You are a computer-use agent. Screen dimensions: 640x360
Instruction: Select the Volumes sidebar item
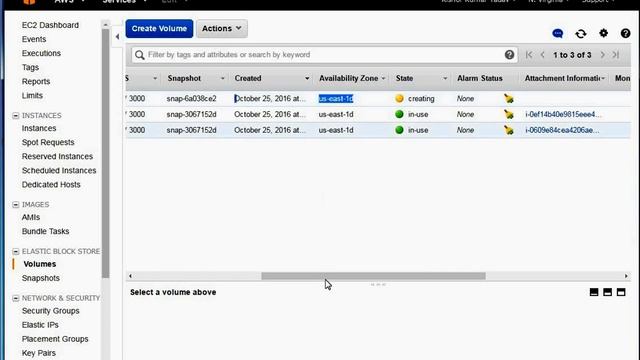[40, 264]
